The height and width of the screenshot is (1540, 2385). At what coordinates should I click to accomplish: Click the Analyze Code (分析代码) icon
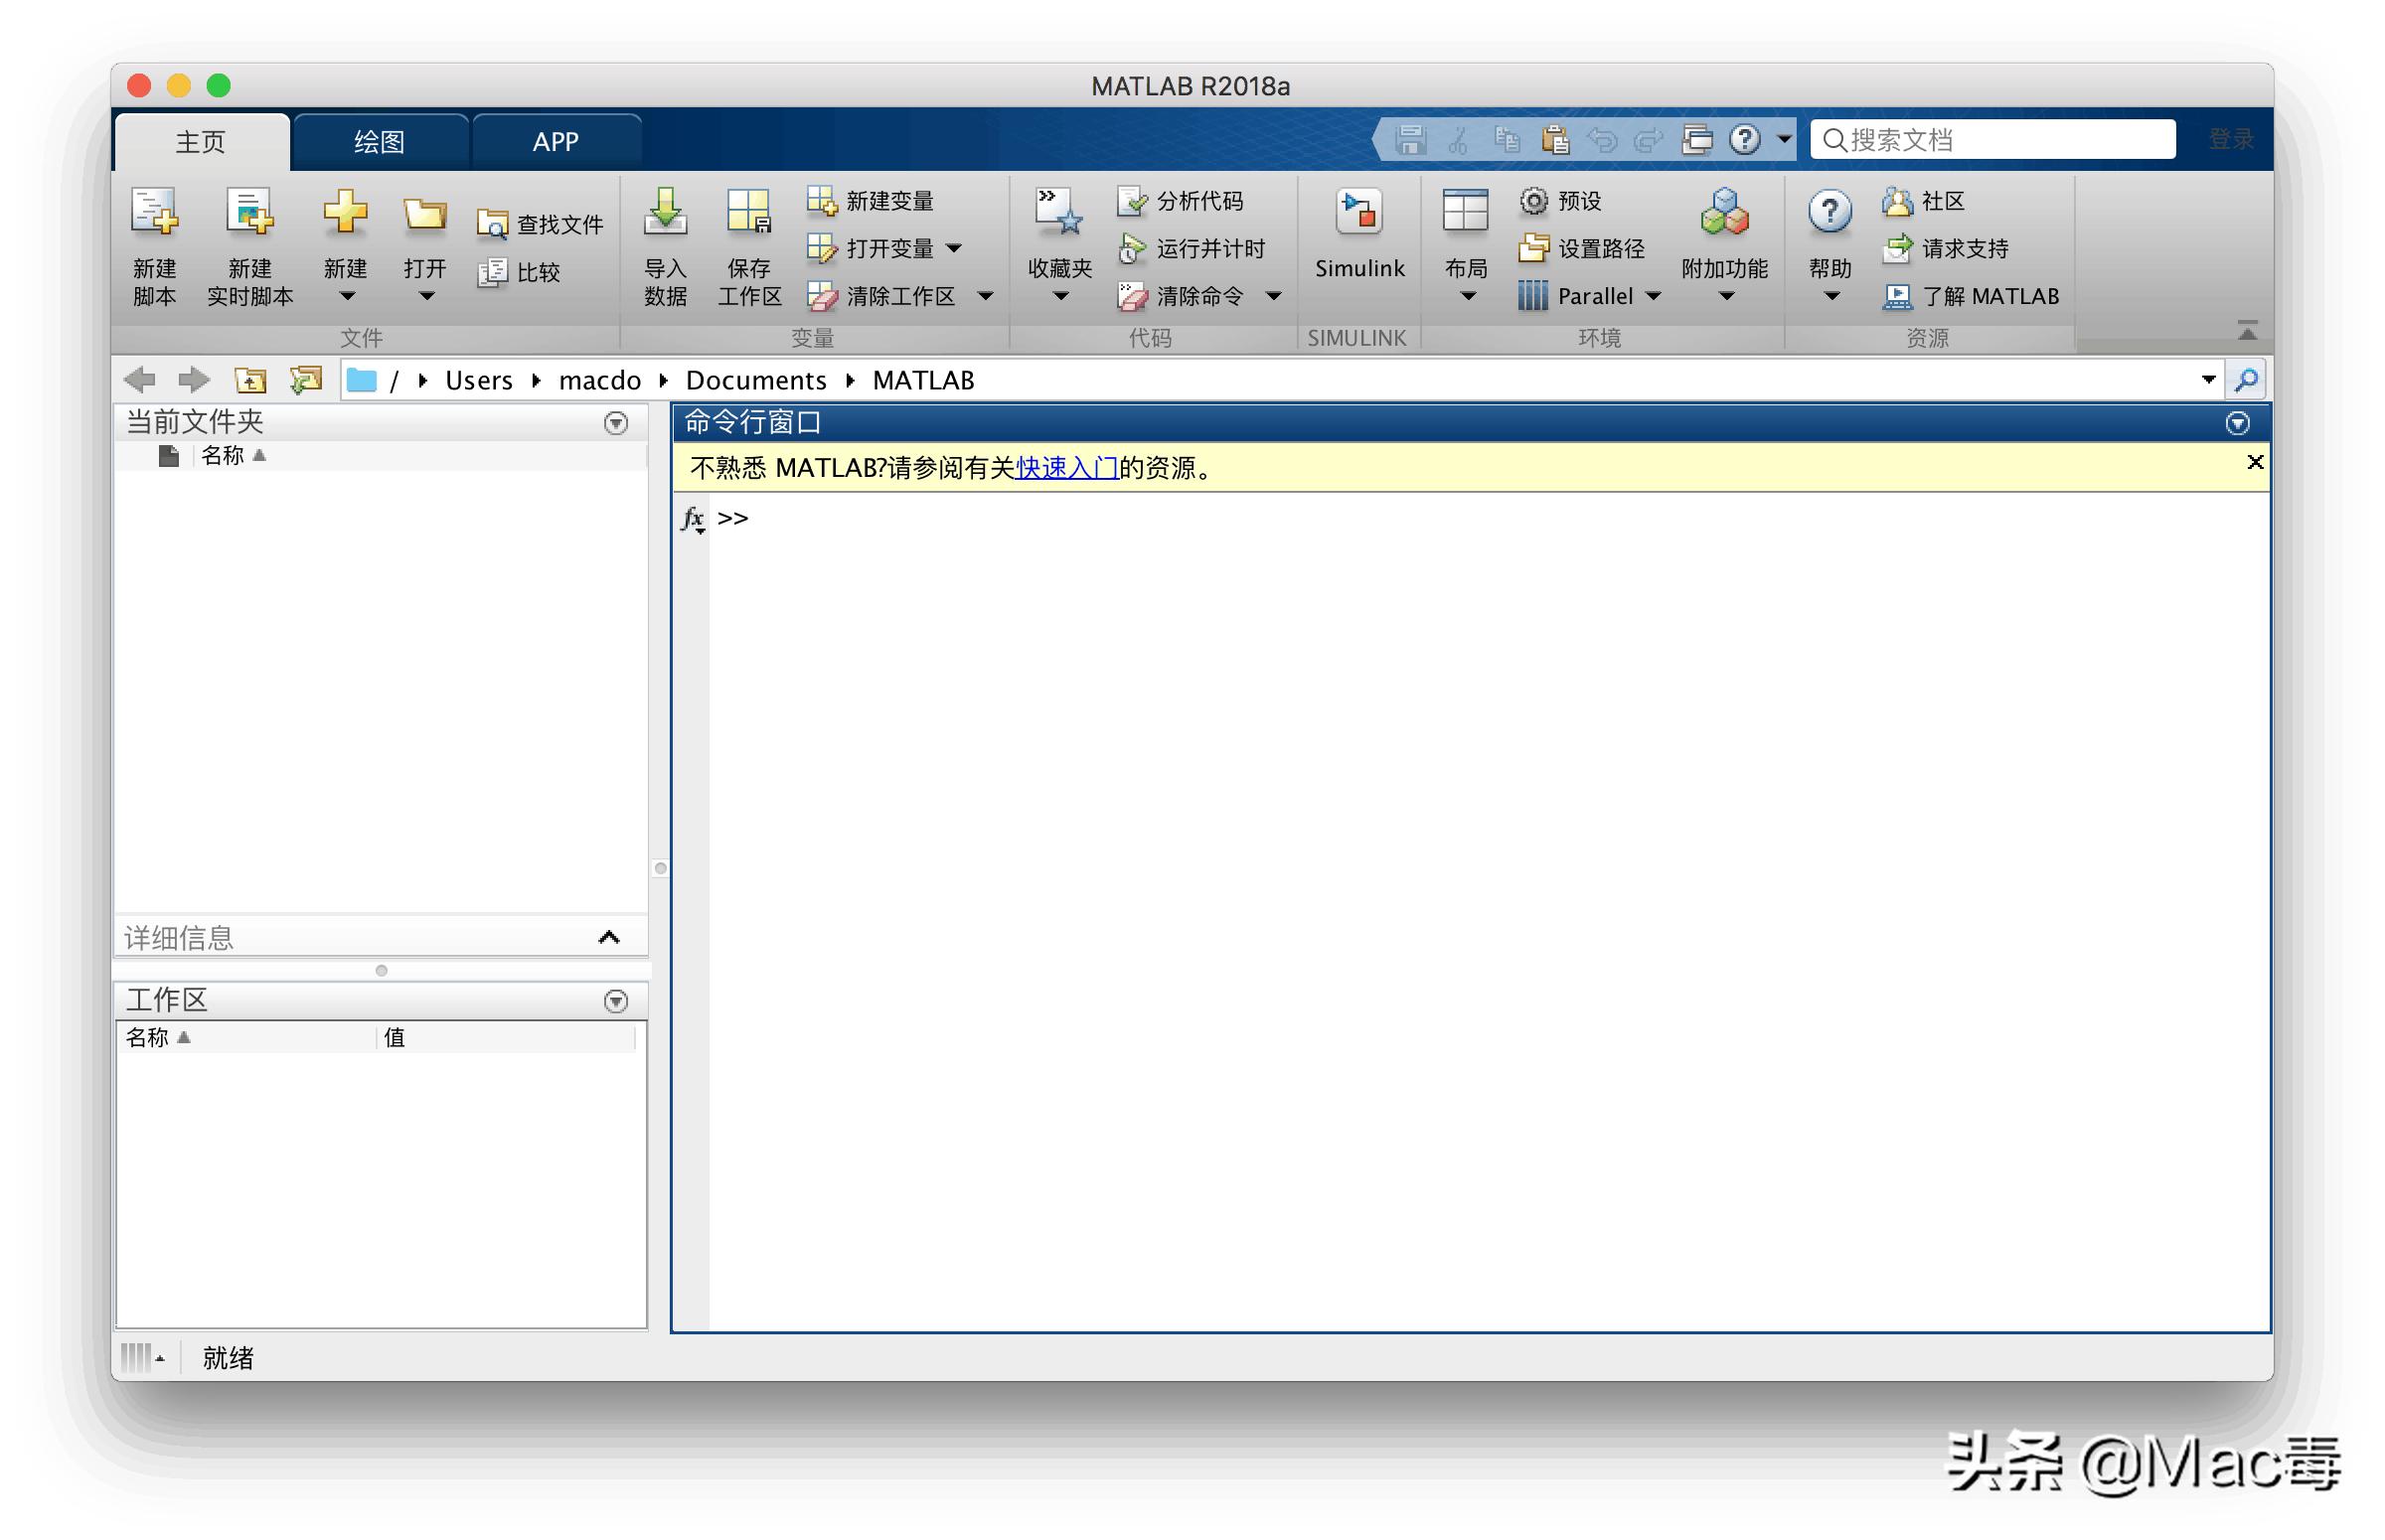pos(1132,201)
